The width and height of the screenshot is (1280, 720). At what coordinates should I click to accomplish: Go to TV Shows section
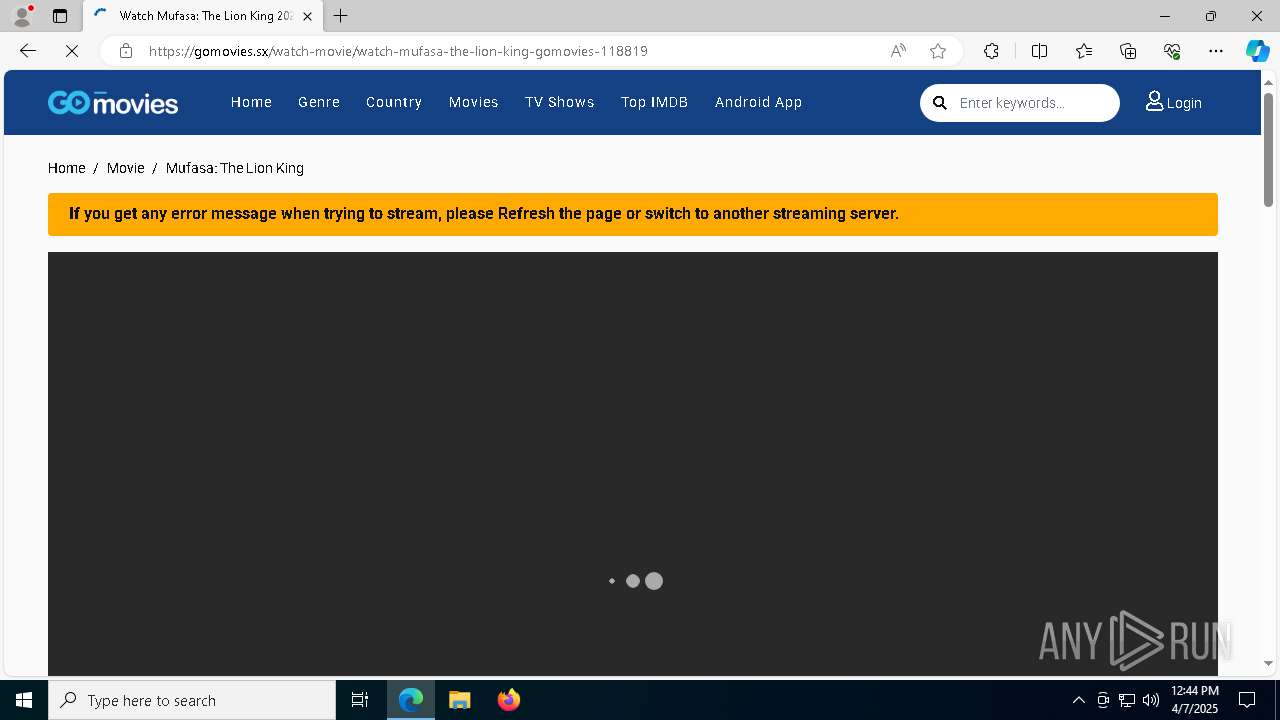560,102
